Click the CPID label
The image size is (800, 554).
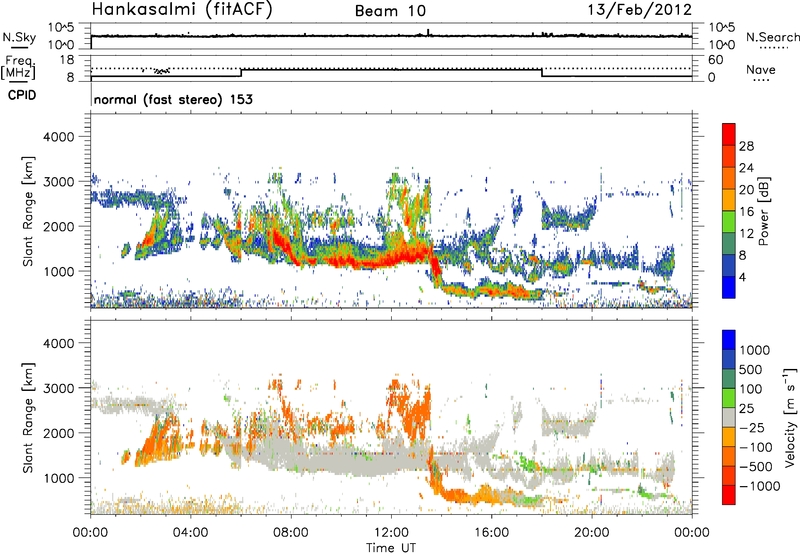(22, 95)
